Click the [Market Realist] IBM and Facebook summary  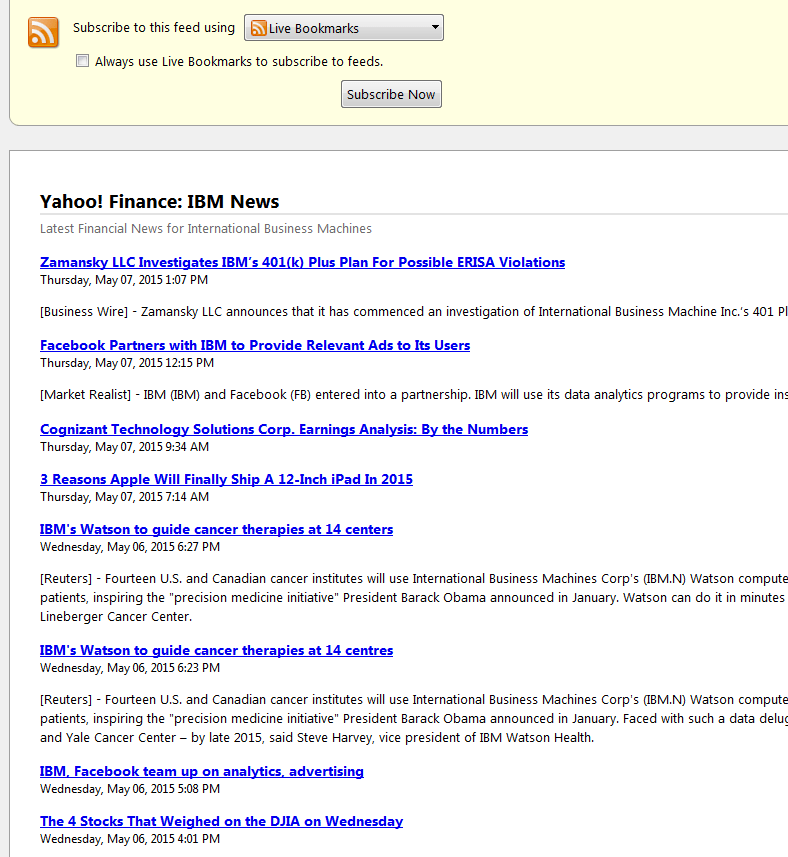[x=414, y=395]
